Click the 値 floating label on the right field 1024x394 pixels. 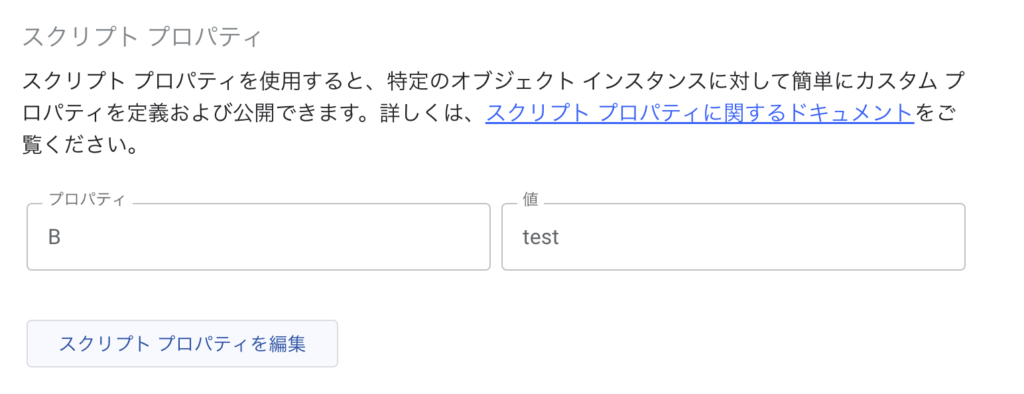click(531, 201)
